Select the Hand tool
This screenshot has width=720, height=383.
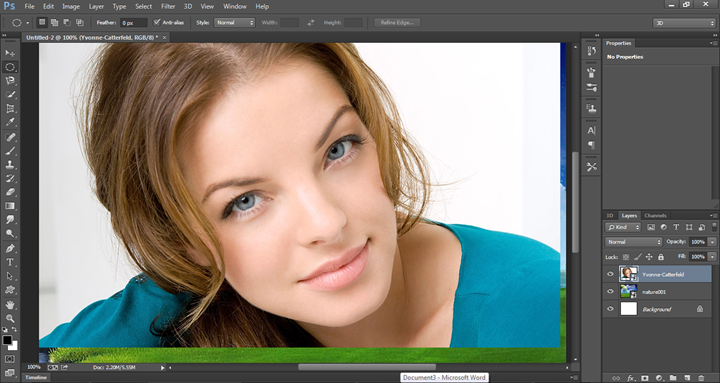10,304
